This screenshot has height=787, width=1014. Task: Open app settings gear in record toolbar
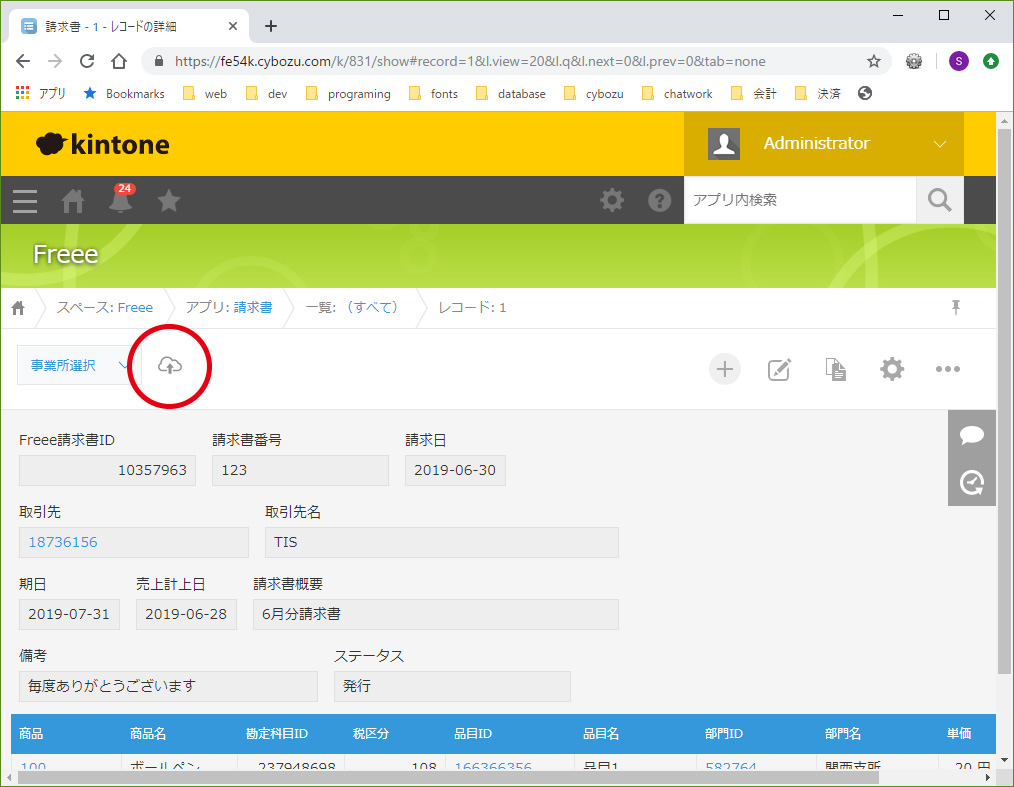click(892, 369)
